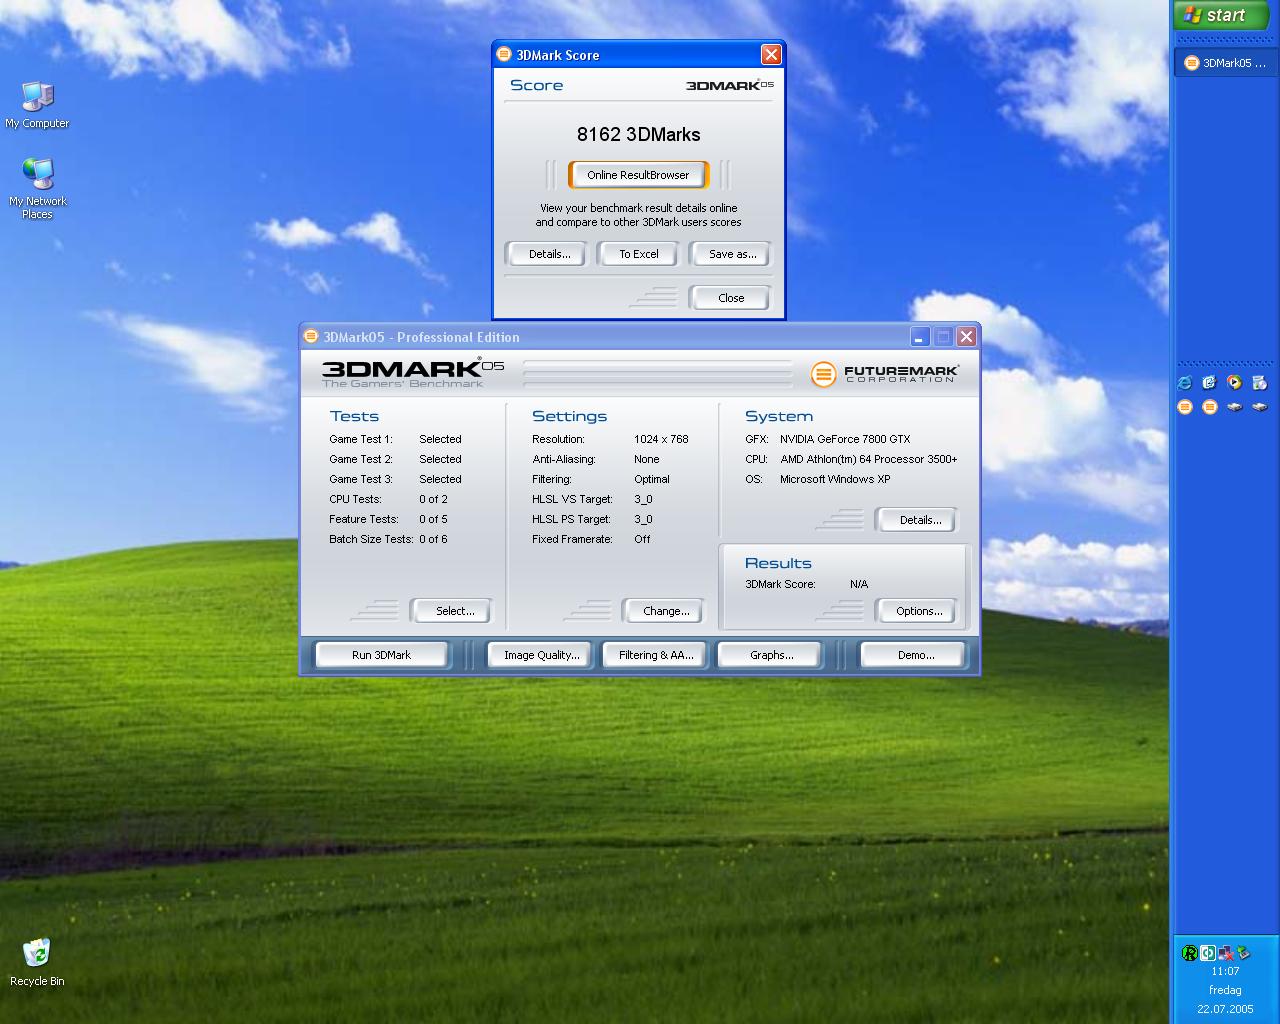This screenshot has width=1280, height=1024.
Task: Click the Start button
Action: click(x=1221, y=15)
